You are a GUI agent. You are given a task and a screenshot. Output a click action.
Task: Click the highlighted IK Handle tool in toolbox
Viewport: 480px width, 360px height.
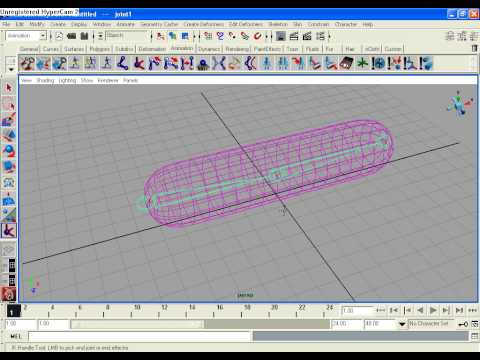[x=9, y=231]
